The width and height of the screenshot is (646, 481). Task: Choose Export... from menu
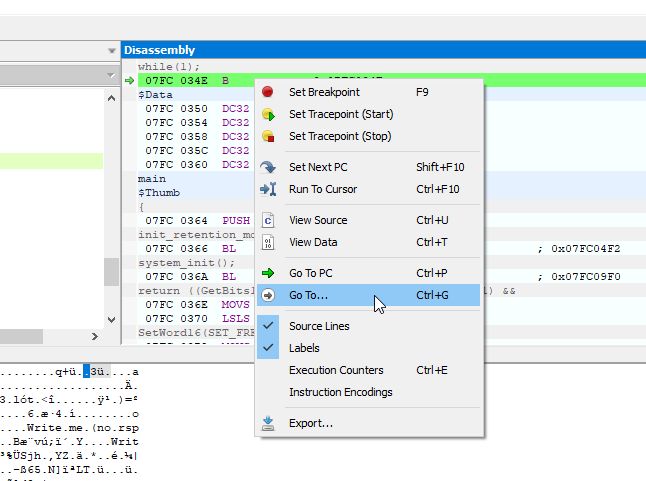(x=369, y=423)
